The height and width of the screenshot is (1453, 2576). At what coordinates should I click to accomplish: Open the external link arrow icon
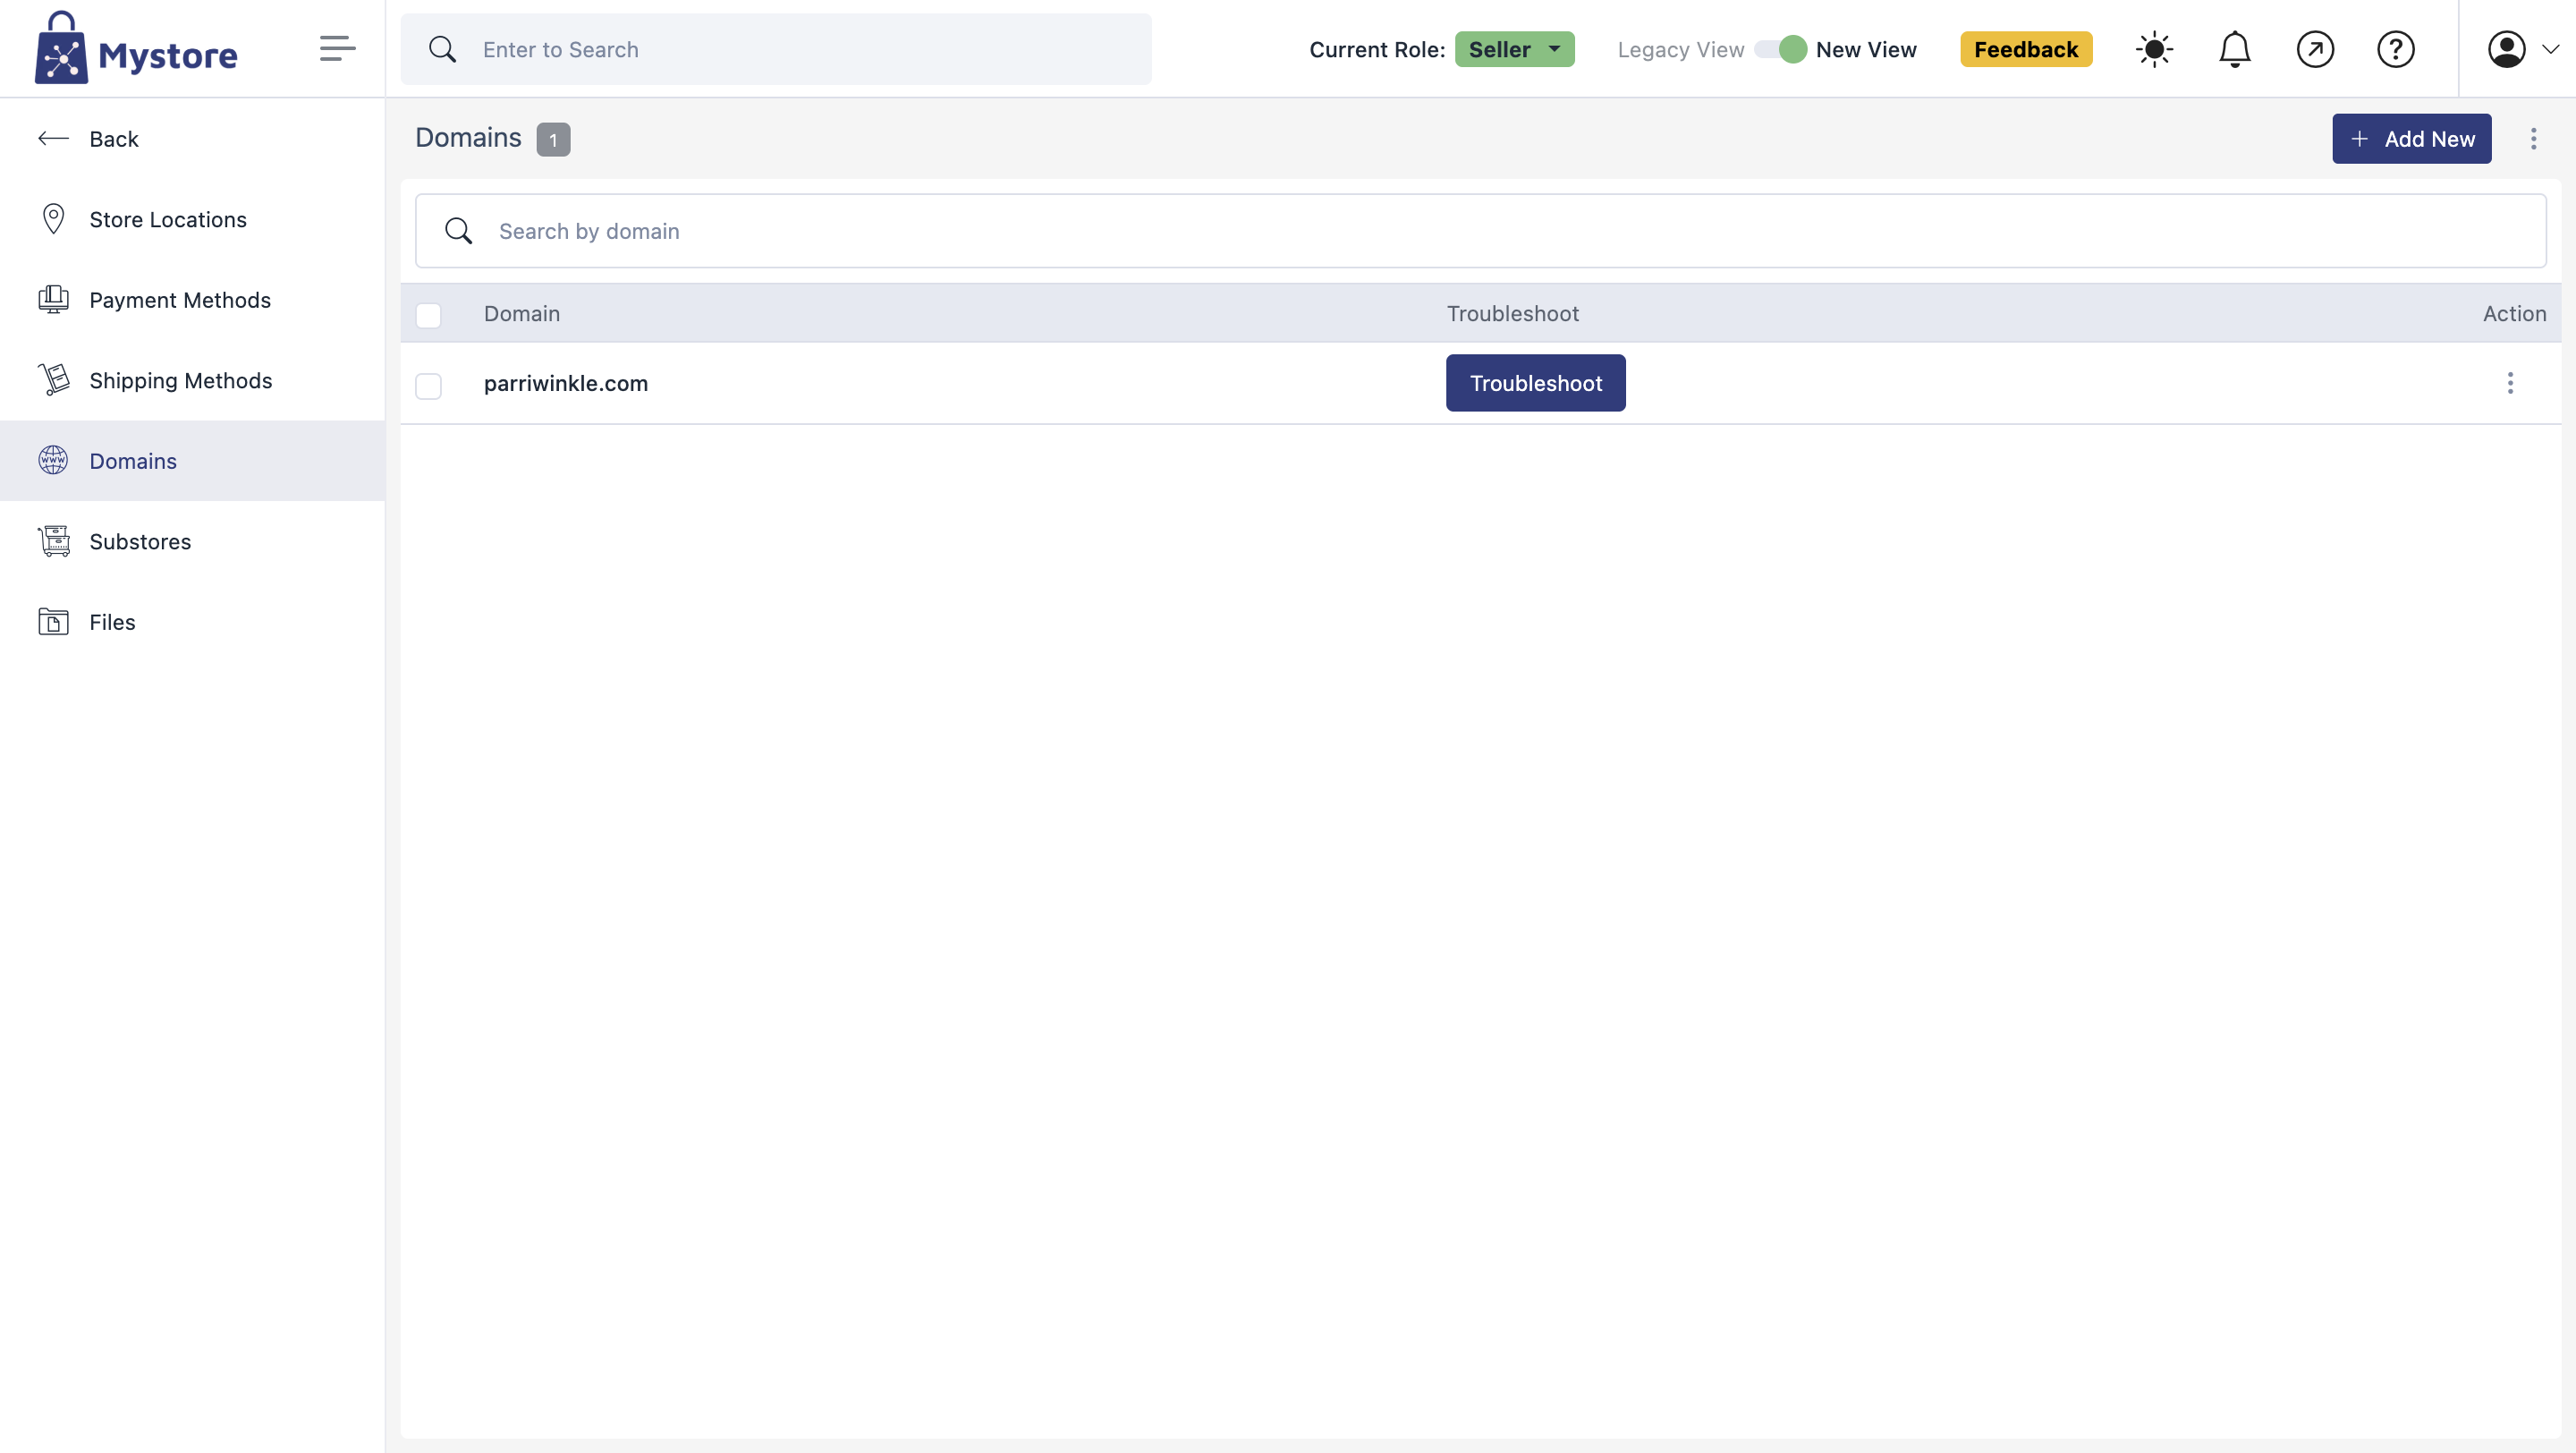coord(2315,49)
